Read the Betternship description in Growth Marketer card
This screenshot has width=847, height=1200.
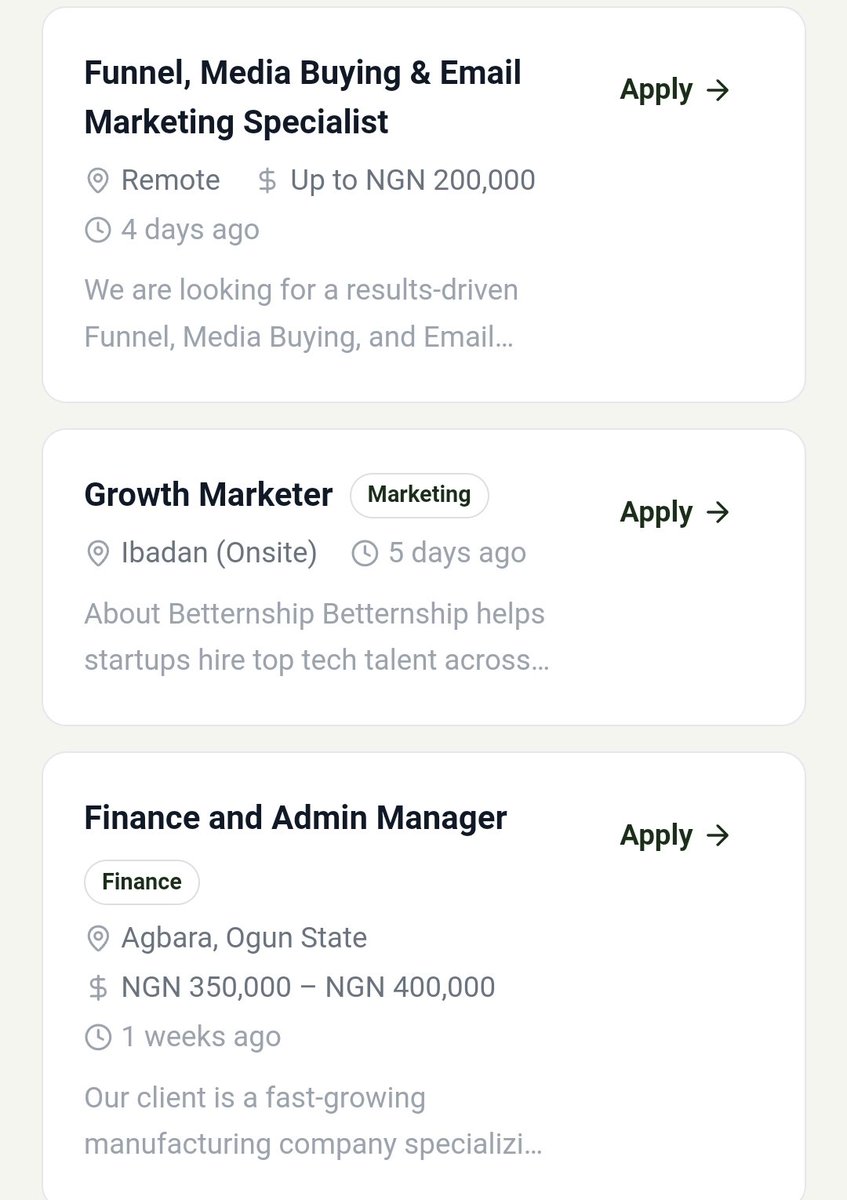click(x=317, y=637)
